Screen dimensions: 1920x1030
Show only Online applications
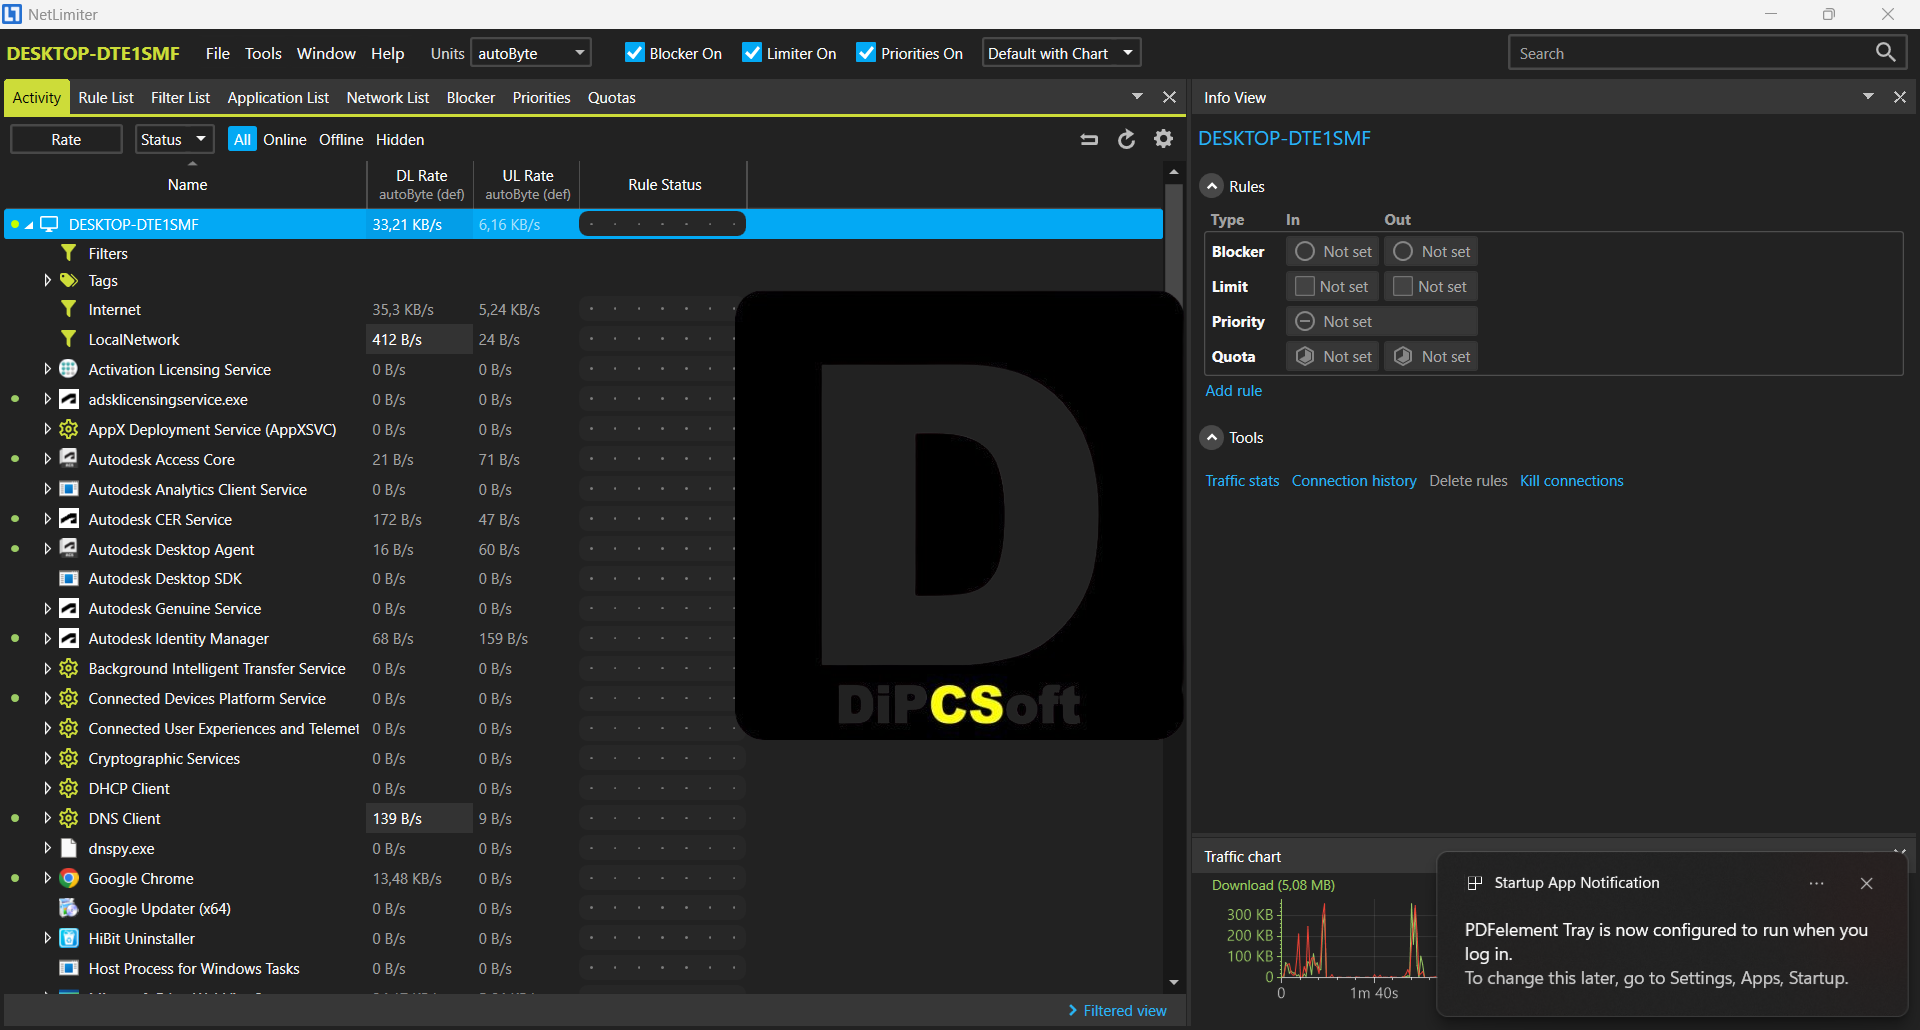(x=284, y=139)
